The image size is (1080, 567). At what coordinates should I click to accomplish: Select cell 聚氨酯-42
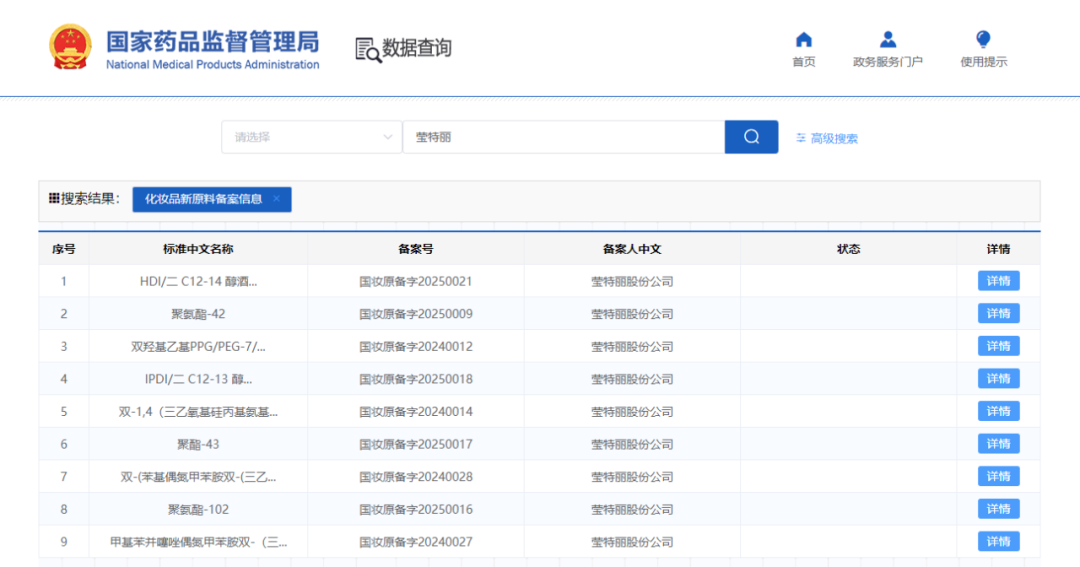tap(198, 313)
